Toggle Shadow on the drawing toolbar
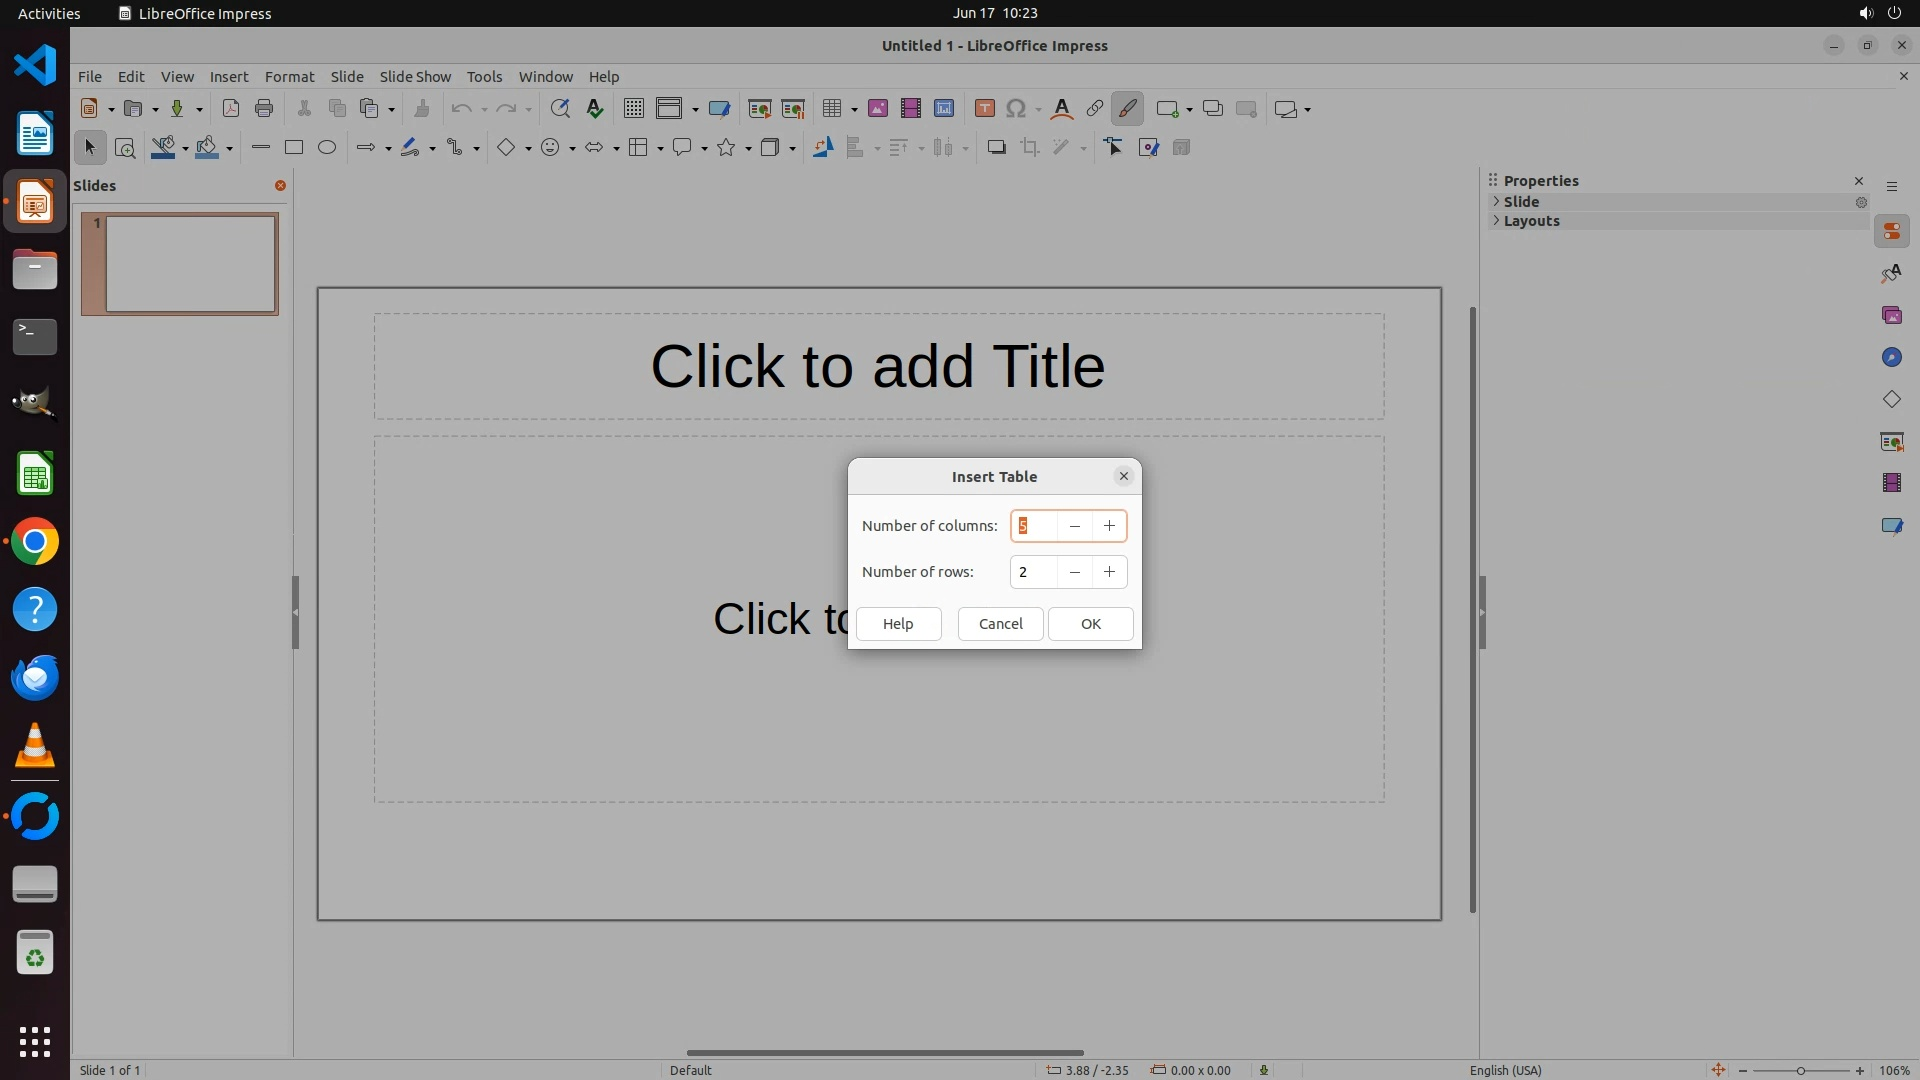Image resolution: width=1920 pixels, height=1080 pixels. [x=996, y=148]
